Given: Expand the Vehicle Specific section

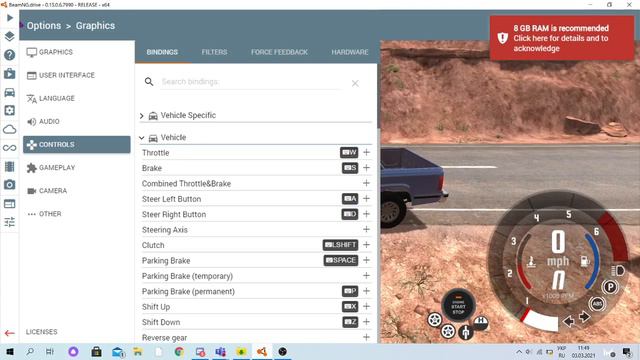Looking at the screenshot, I should click(x=142, y=116).
